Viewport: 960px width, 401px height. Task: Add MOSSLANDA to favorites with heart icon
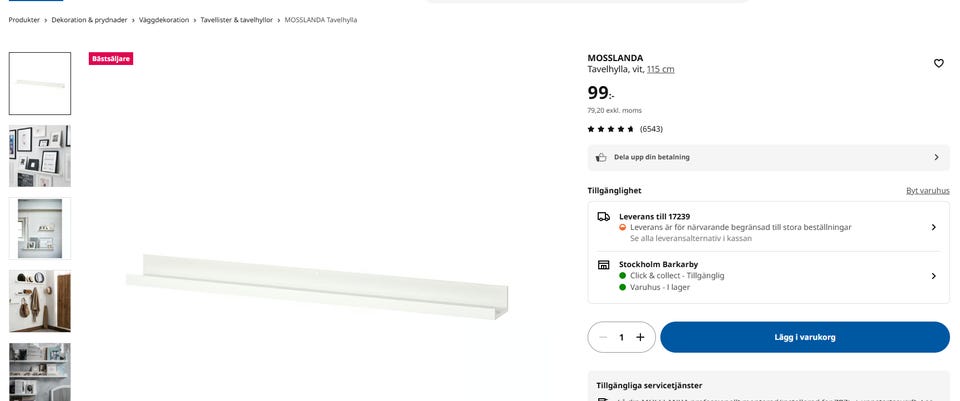point(938,63)
